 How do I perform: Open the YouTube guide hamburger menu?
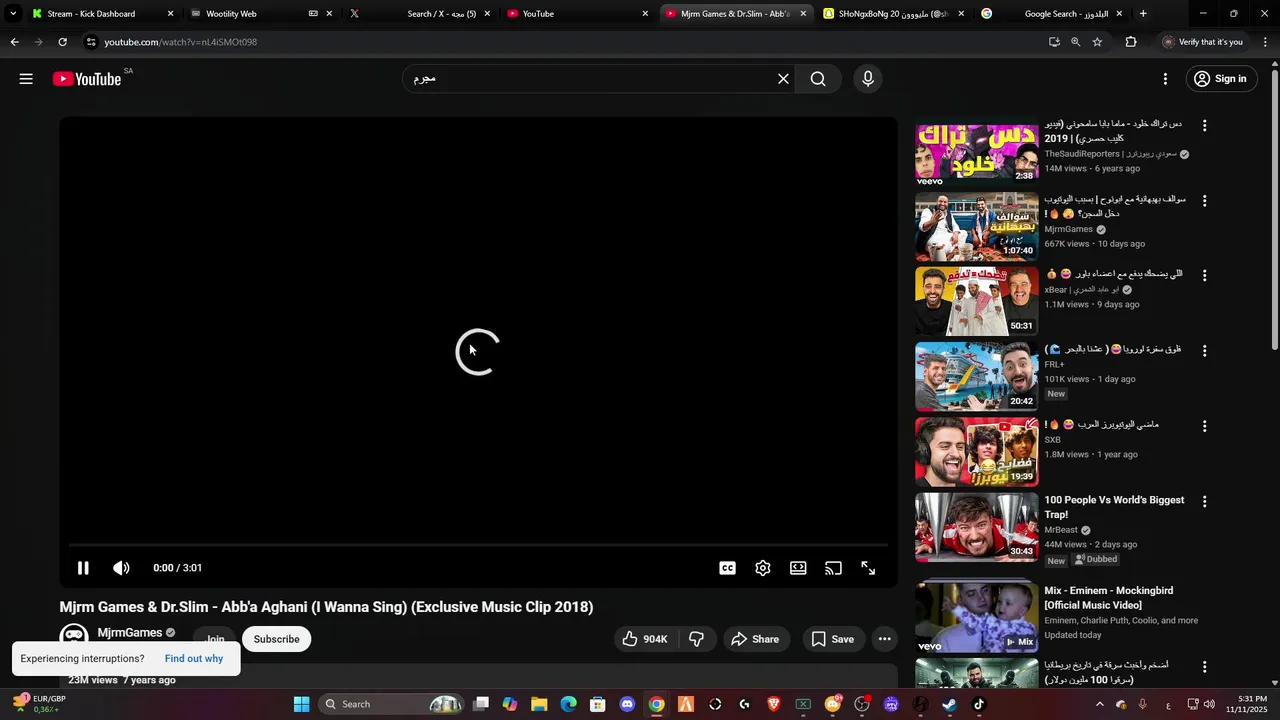pyautogui.click(x=26, y=79)
